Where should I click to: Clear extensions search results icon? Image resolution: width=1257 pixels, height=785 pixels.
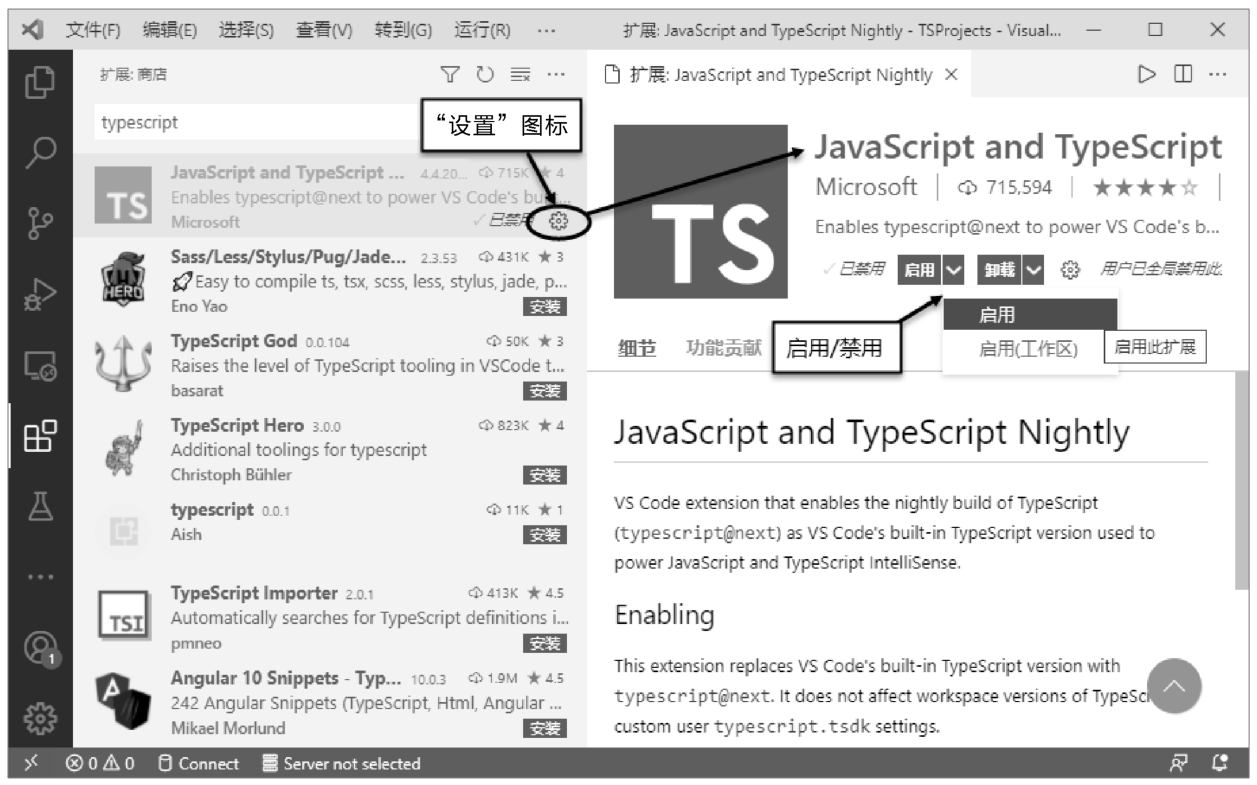pyautogui.click(x=520, y=75)
